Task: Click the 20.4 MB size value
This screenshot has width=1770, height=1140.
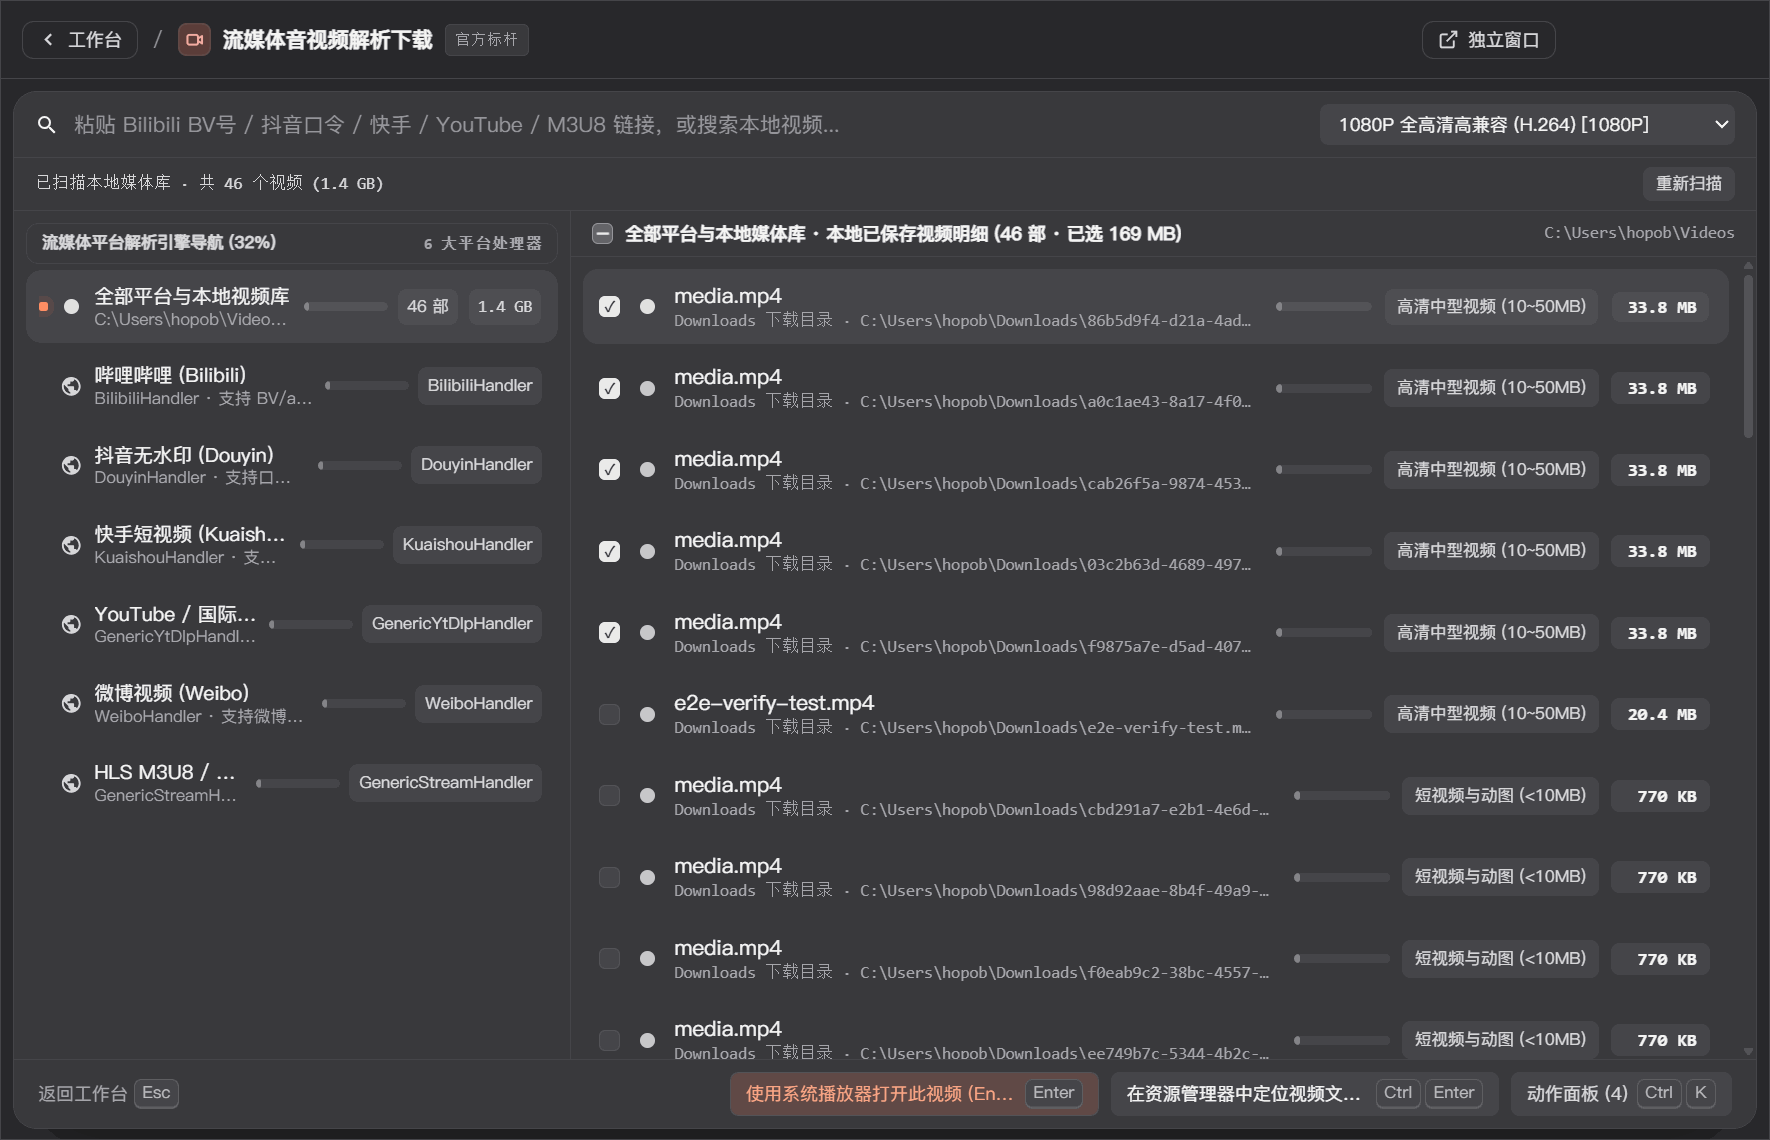Action: [x=1661, y=715]
